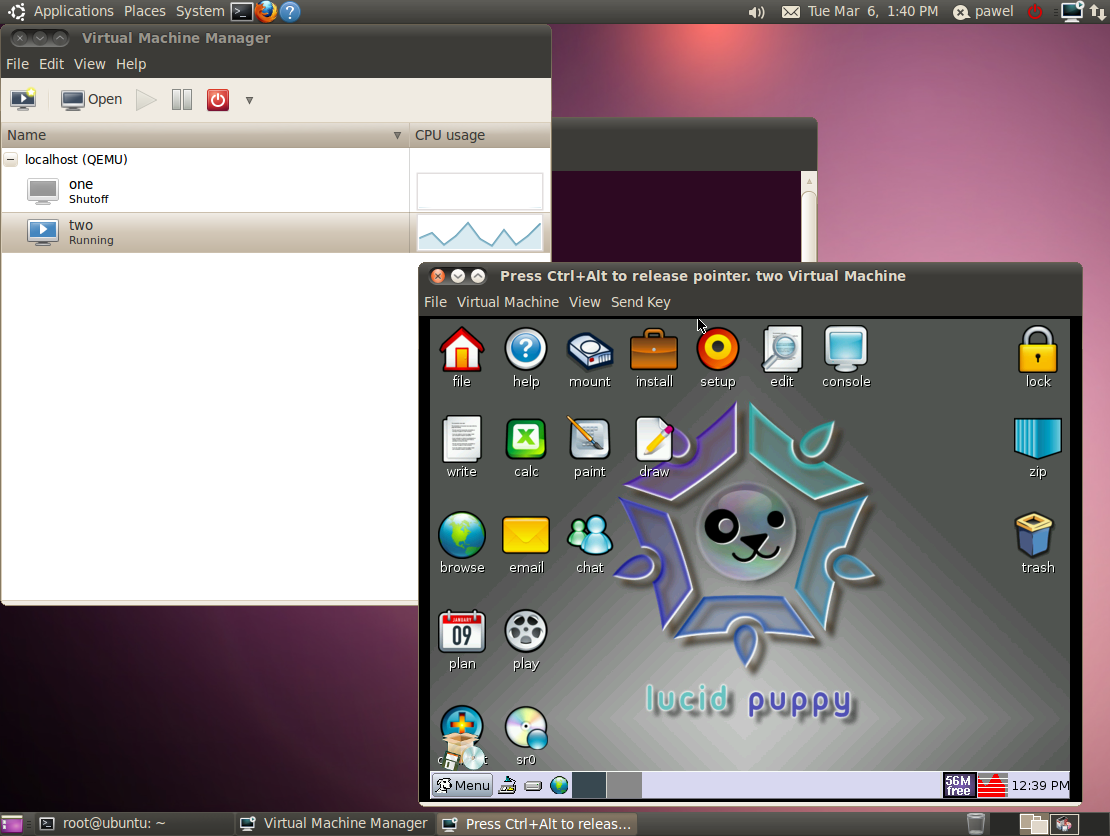1110x836 pixels.
Task: Switch to root@ubuntu terminal in taskbar
Action: (x=103, y=824)
